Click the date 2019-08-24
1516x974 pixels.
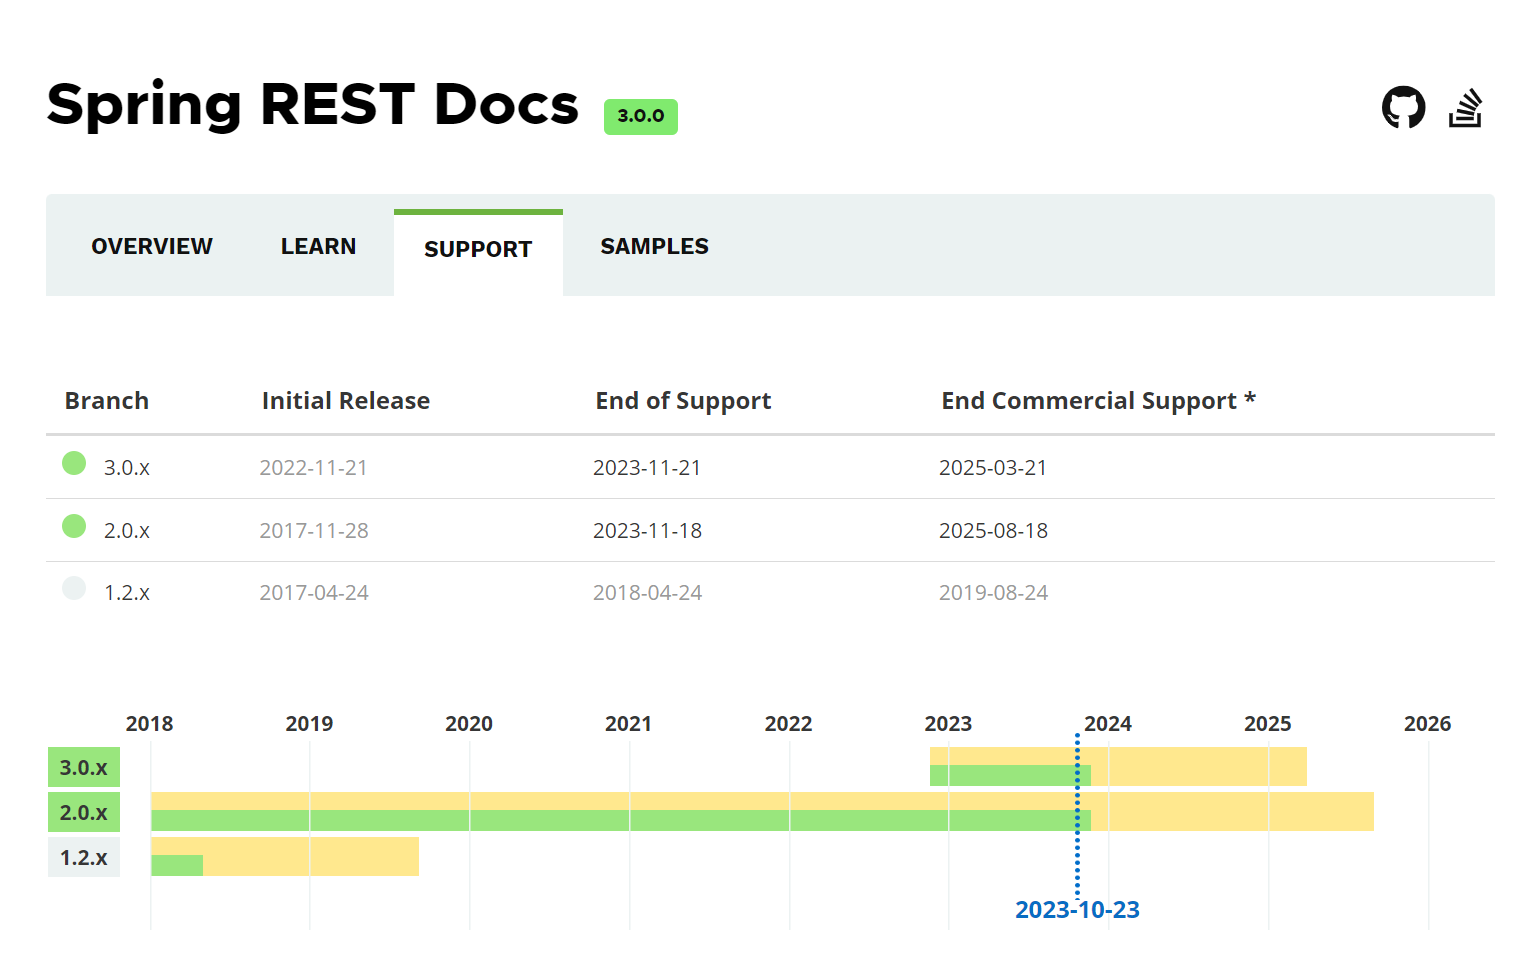[993, 593]
